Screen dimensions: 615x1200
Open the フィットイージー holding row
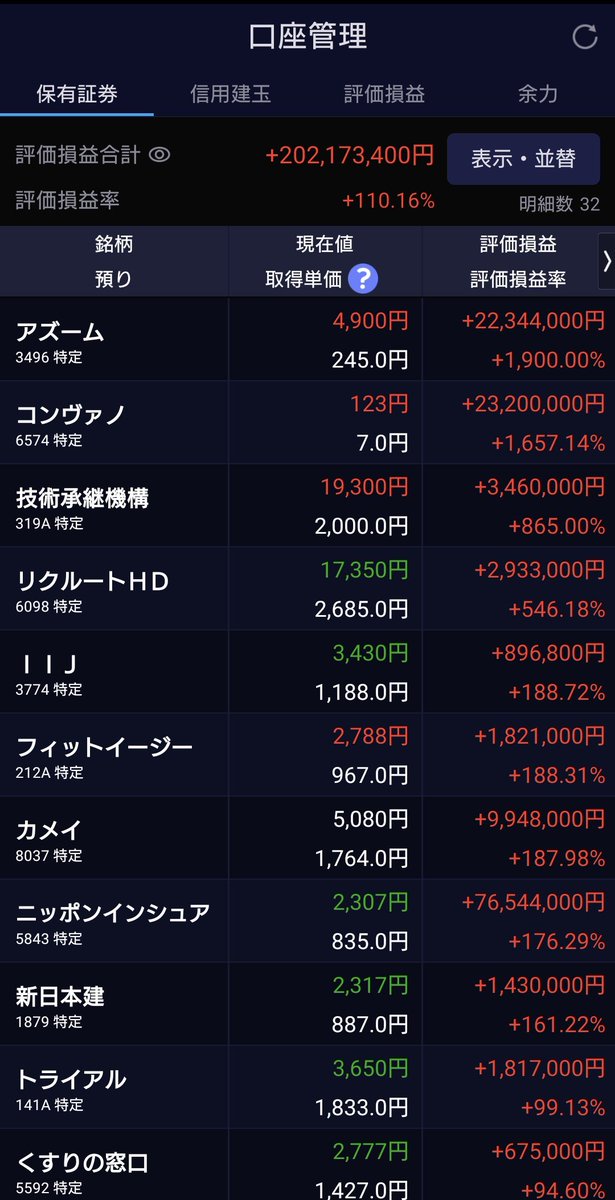[x=307, y=755]
